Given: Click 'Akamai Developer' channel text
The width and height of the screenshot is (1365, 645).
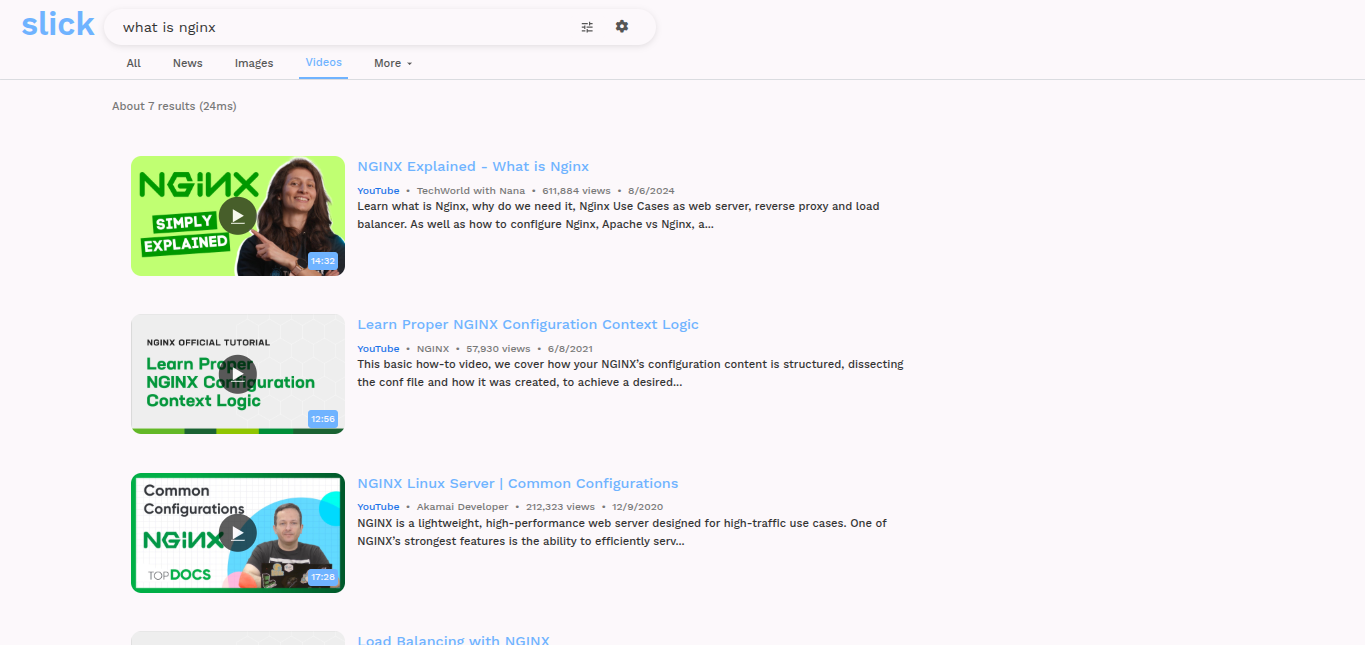Looking at the screenshot, I should [462, 507].
